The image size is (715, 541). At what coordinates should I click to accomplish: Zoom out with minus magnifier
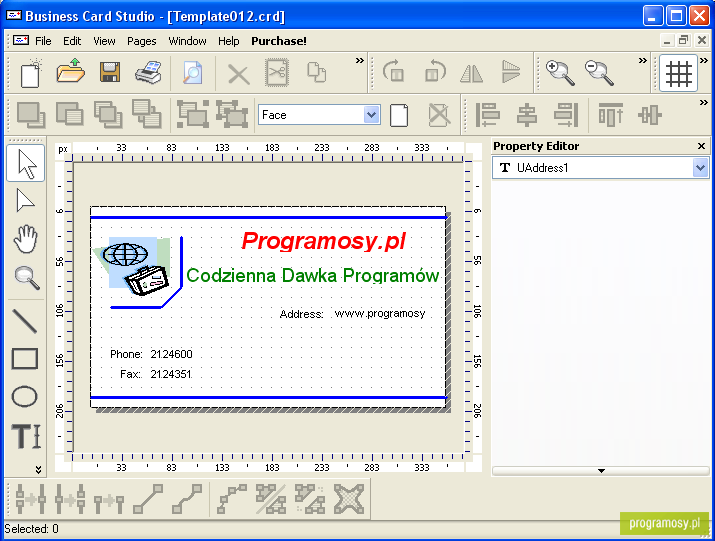pos(600,73)
